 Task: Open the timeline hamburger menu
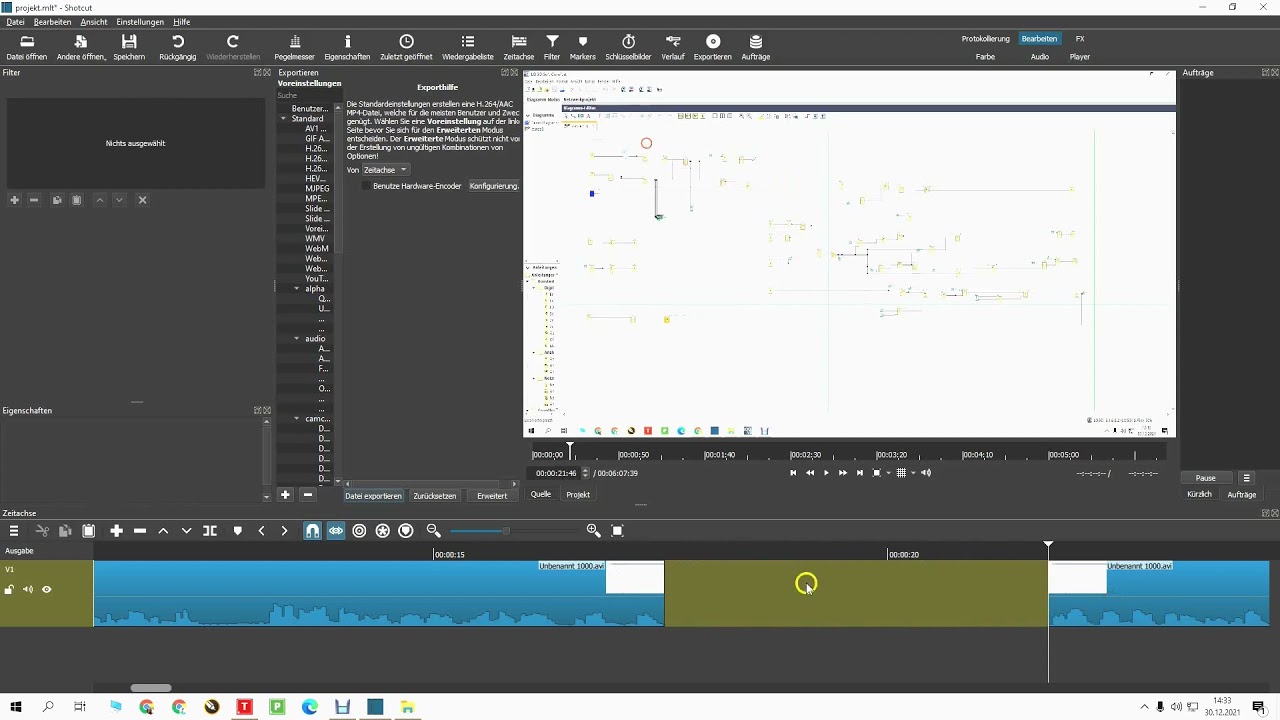click(x=14, y=531)
